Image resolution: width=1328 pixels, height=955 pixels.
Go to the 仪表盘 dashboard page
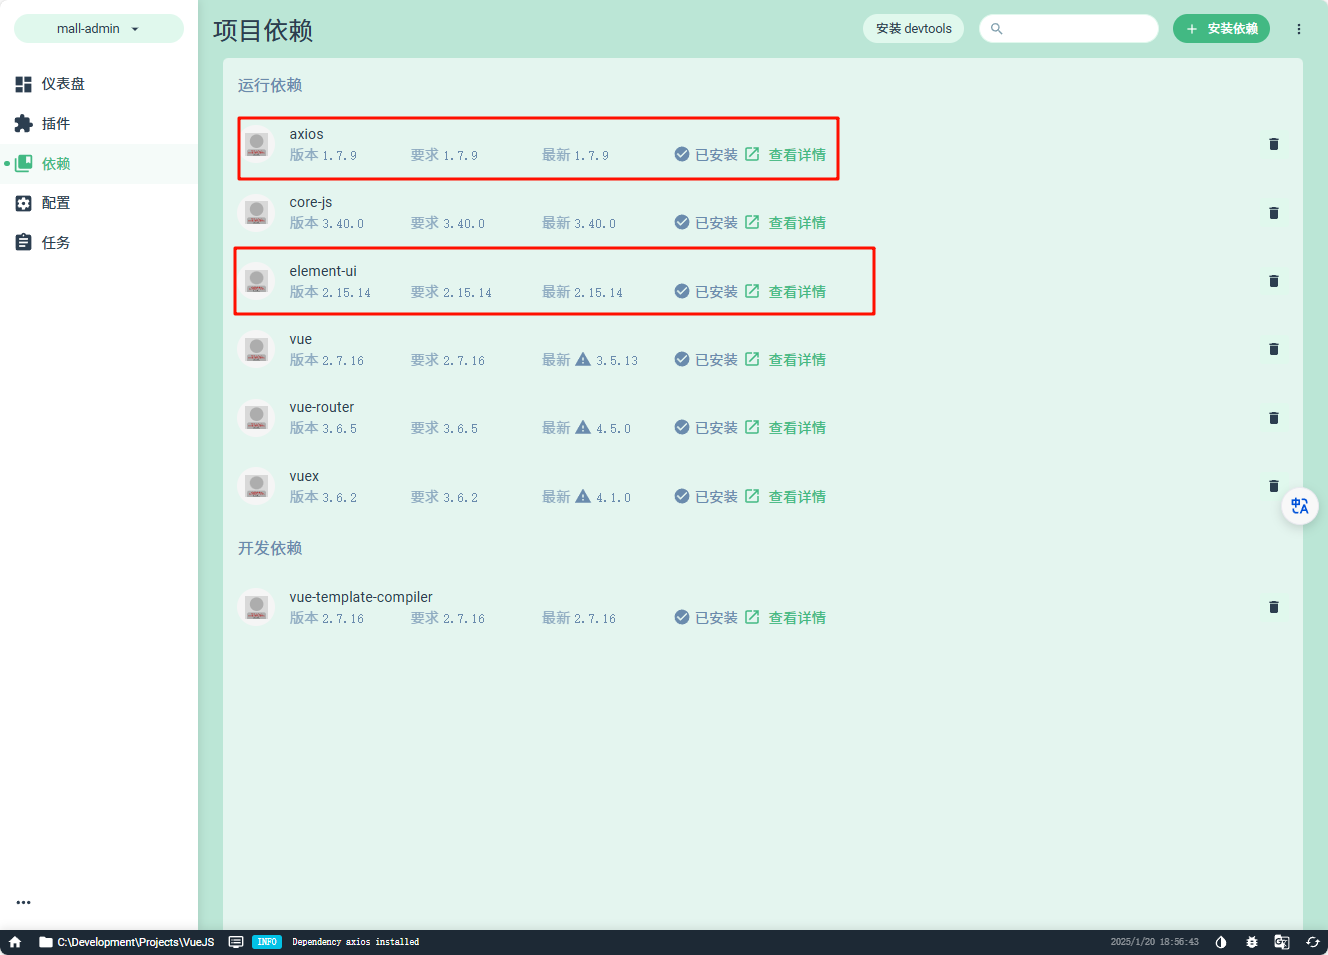(99, 84)
